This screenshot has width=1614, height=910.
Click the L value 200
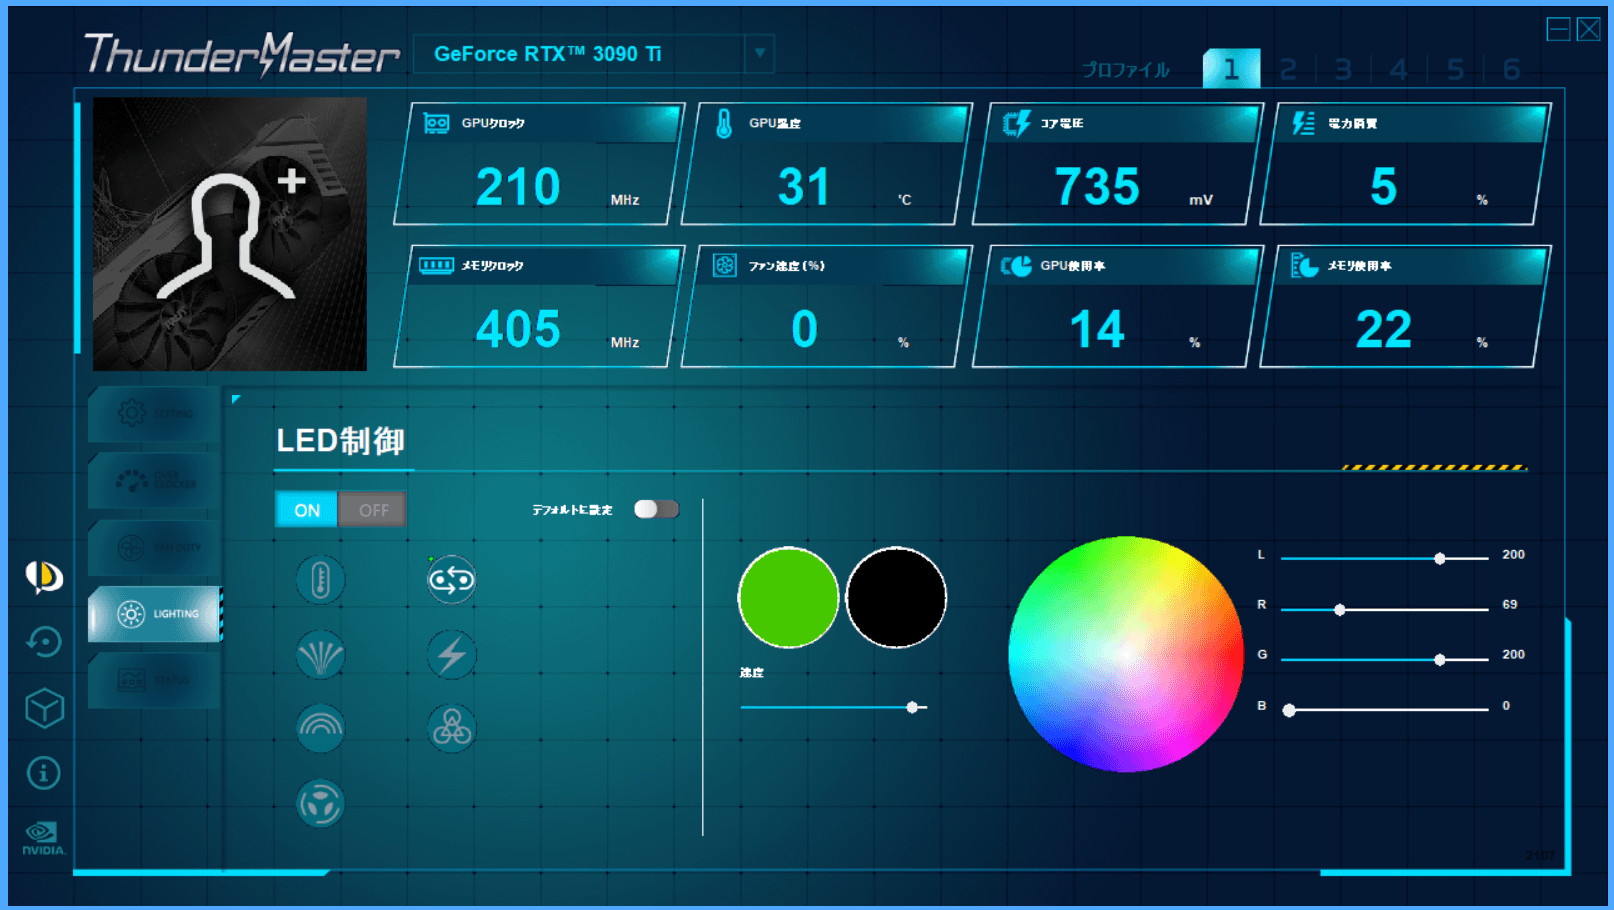coord(1513,554)
